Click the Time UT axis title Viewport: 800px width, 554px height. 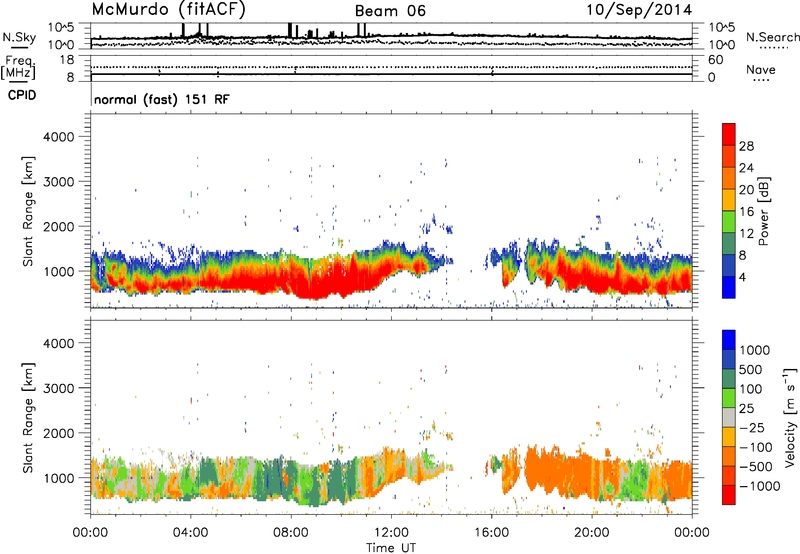pos(391,548)
